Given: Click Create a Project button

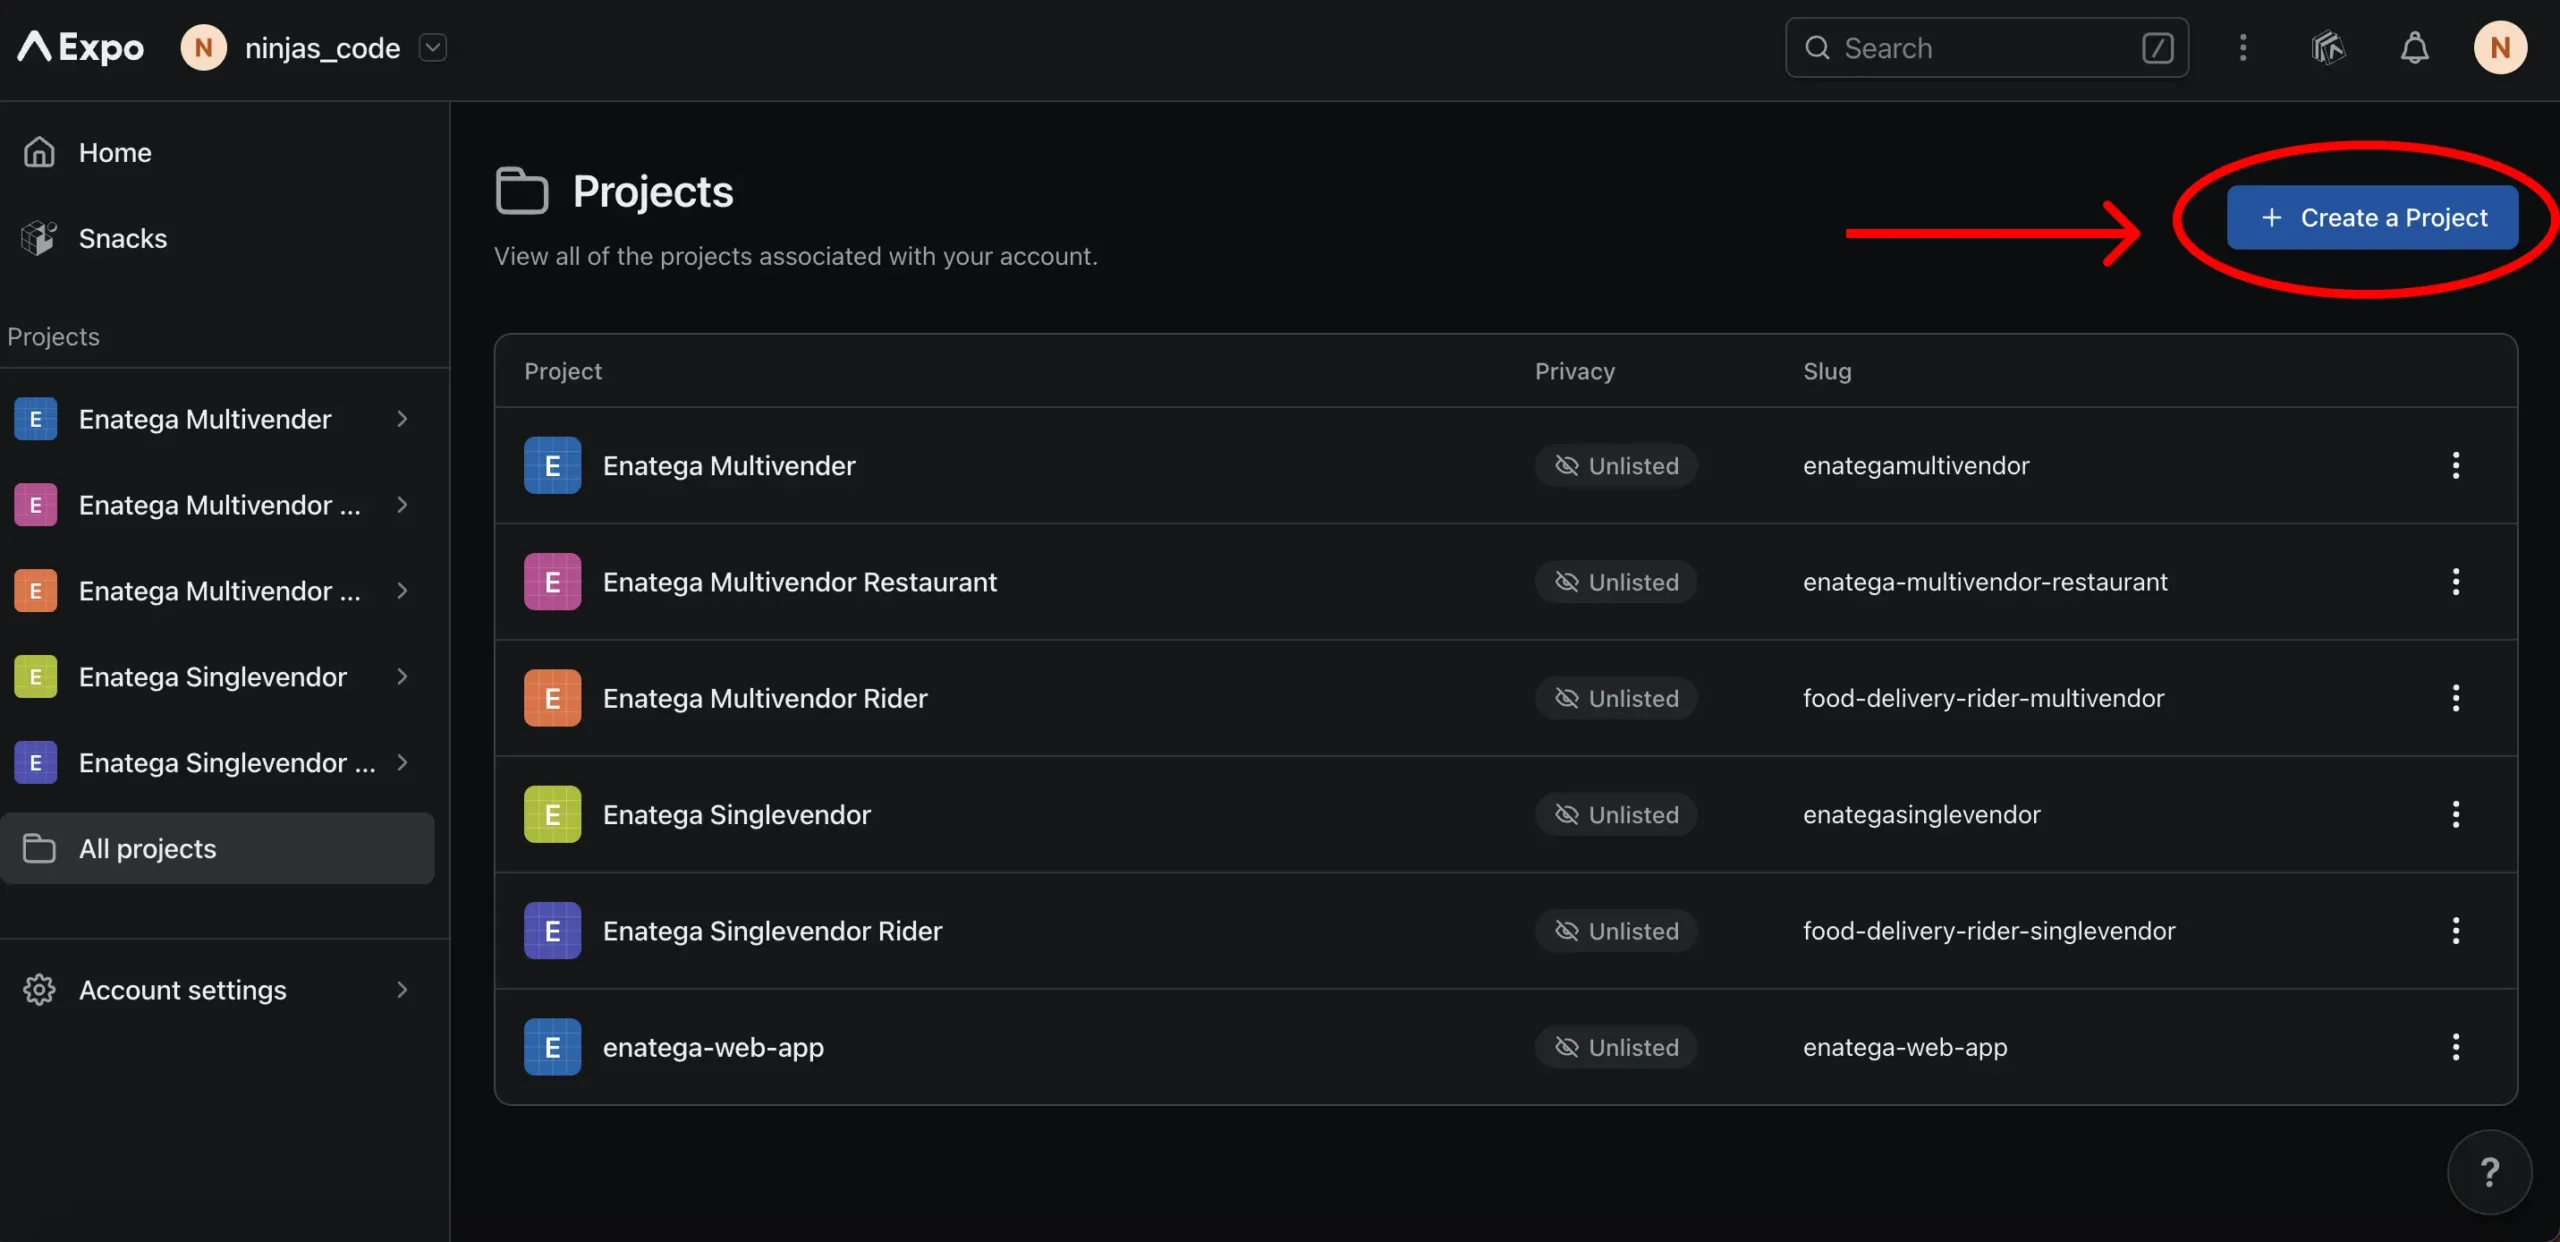Looking at the screenshot, I should pyautogui.click(x=2372, y=218).
